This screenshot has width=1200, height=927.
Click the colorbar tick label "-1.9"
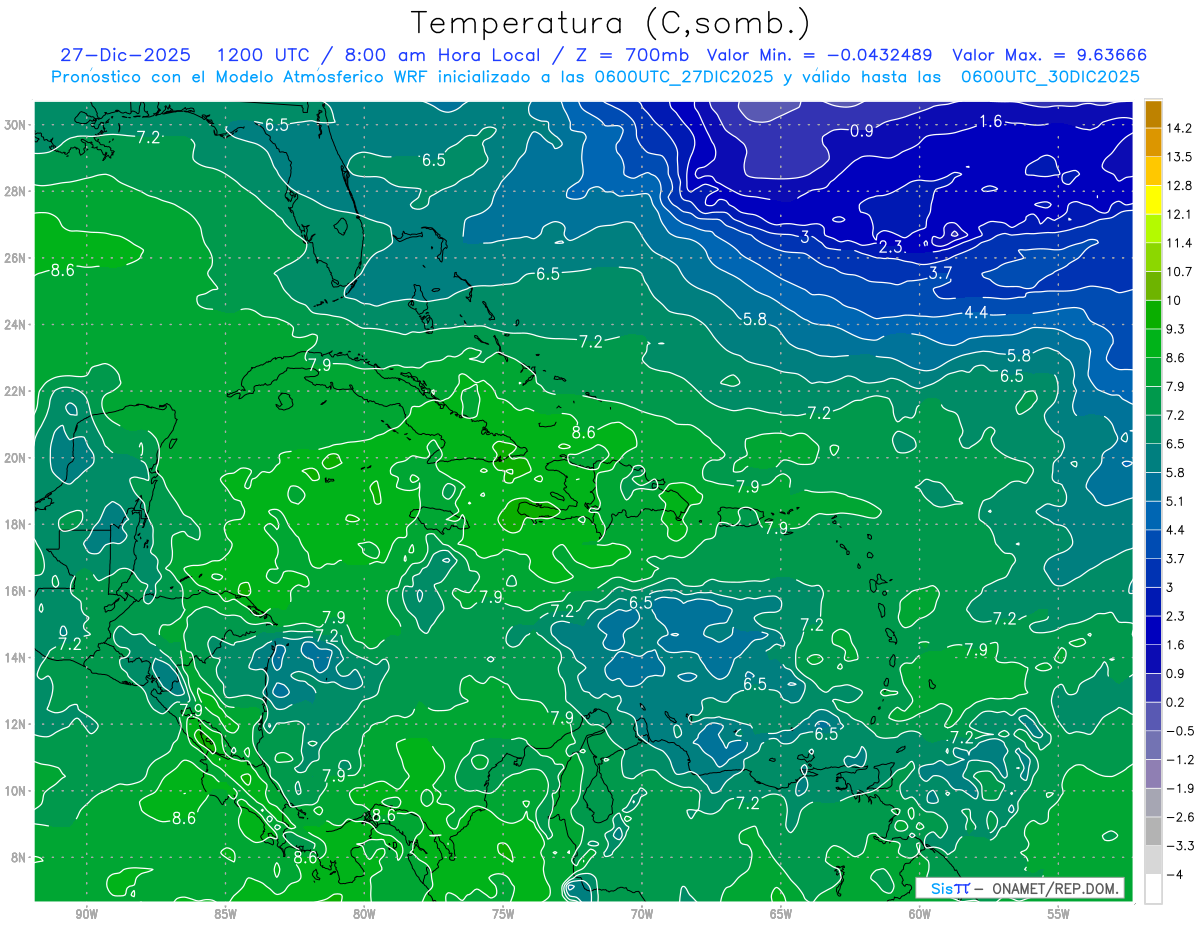pyautogui.click(x=1179, y=788)
